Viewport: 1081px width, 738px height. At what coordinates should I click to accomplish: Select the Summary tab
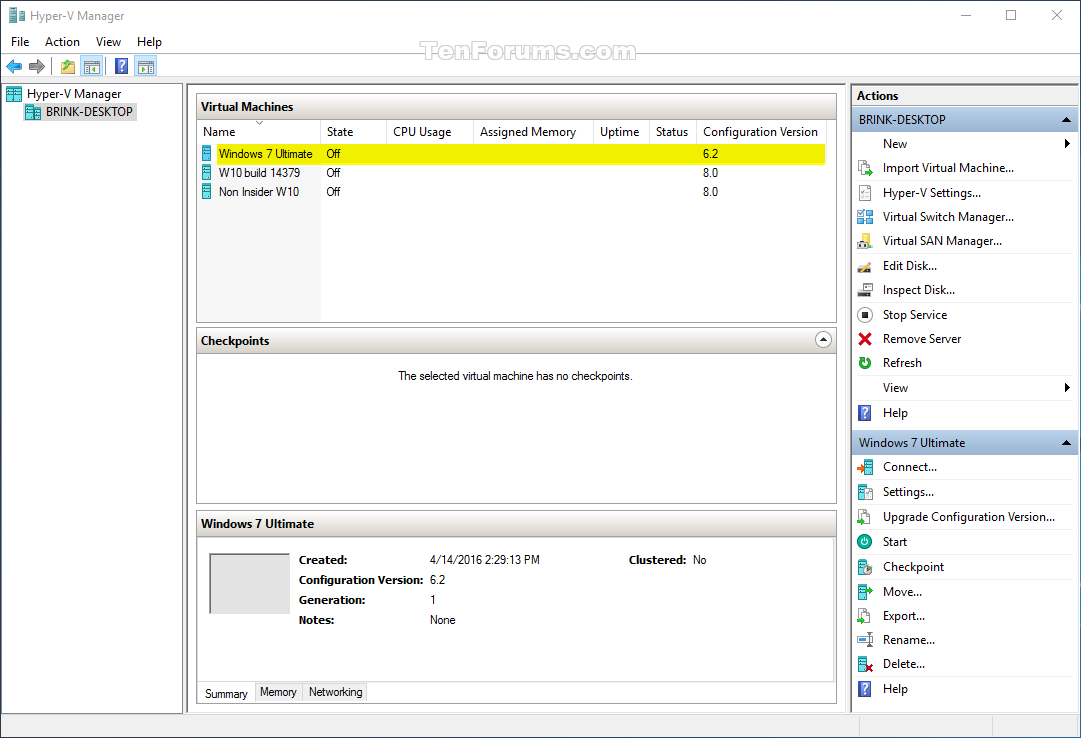click(226, 693)
